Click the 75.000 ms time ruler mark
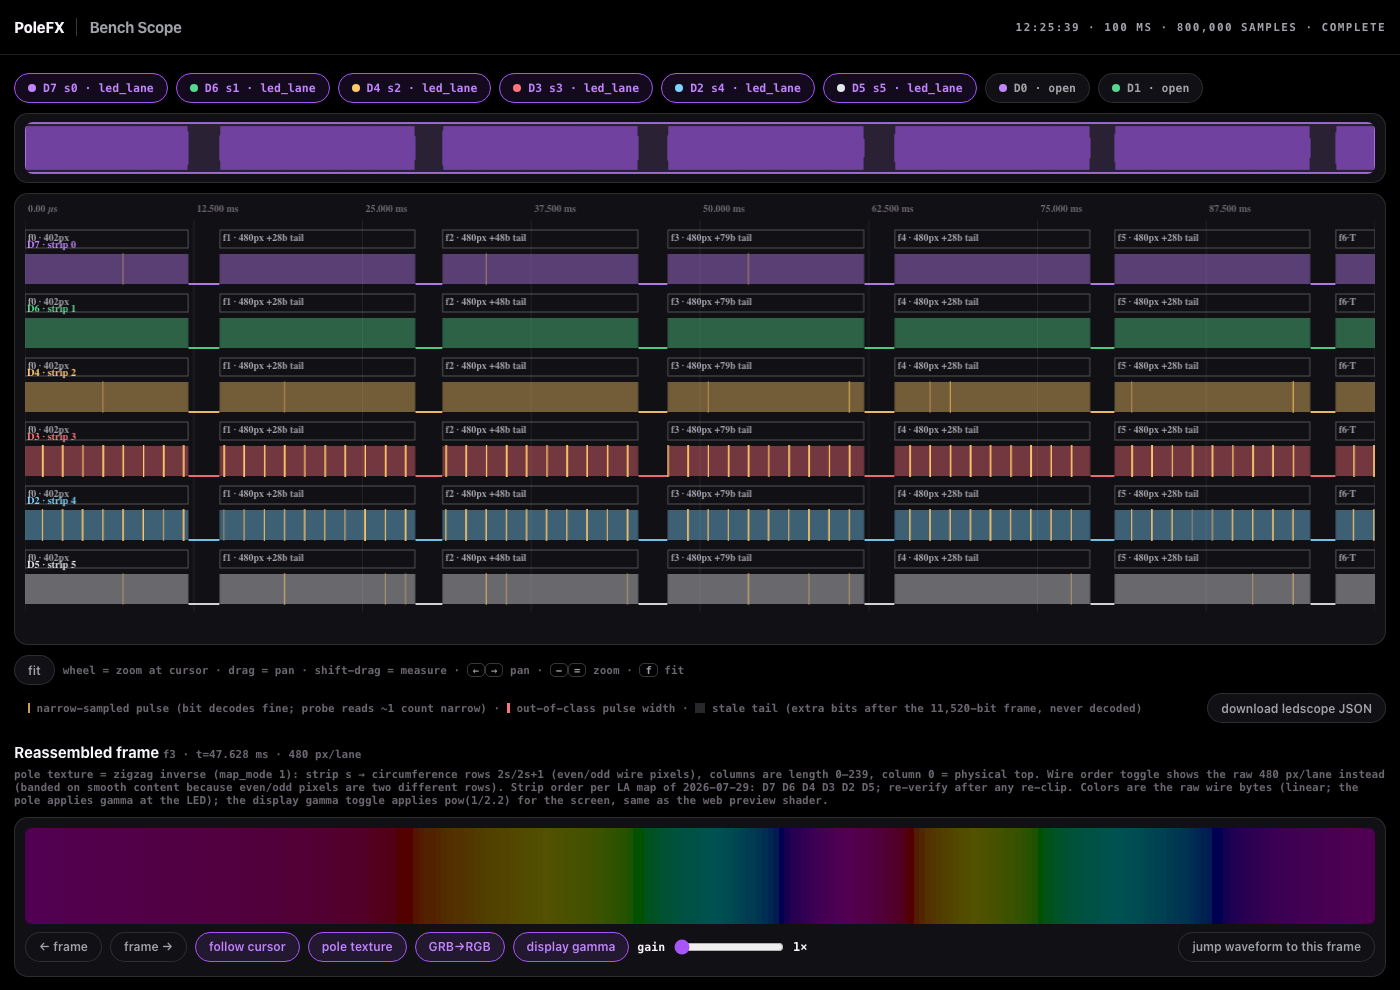 click(x=1061, y=209)
